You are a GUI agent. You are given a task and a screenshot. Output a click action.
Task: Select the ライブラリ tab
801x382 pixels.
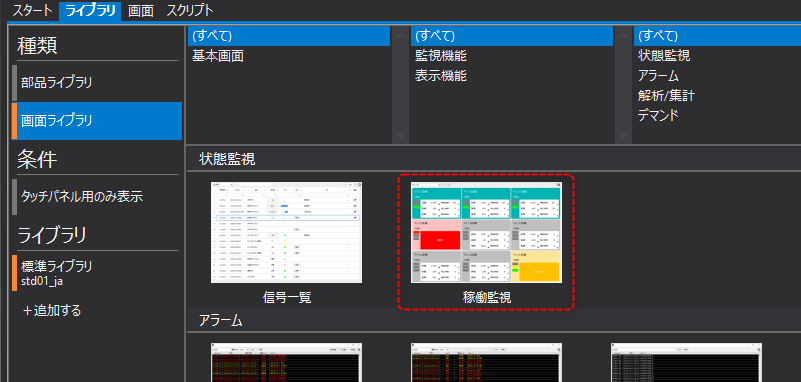pos(90,10)
